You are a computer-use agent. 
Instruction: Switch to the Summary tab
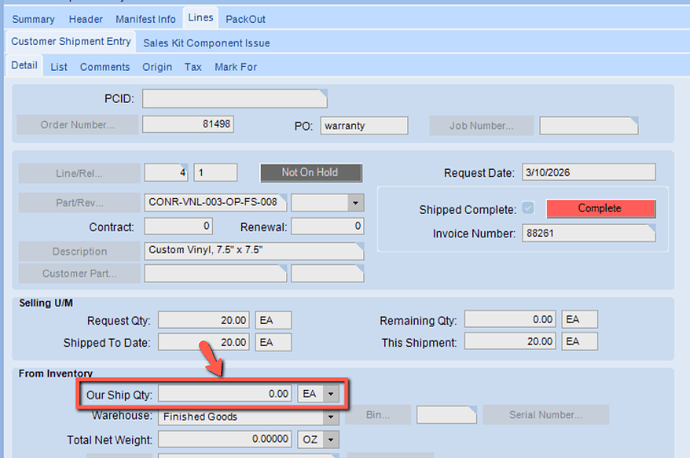coord(33,19)
